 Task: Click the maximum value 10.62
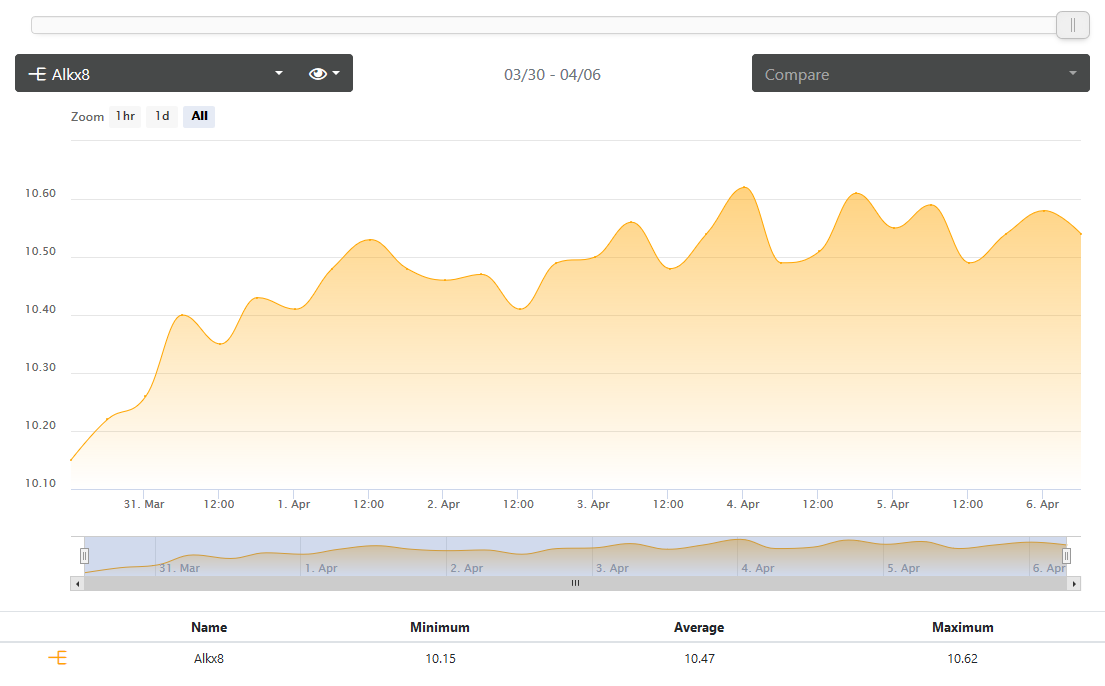pyautogui.click(x=963, y=659)
